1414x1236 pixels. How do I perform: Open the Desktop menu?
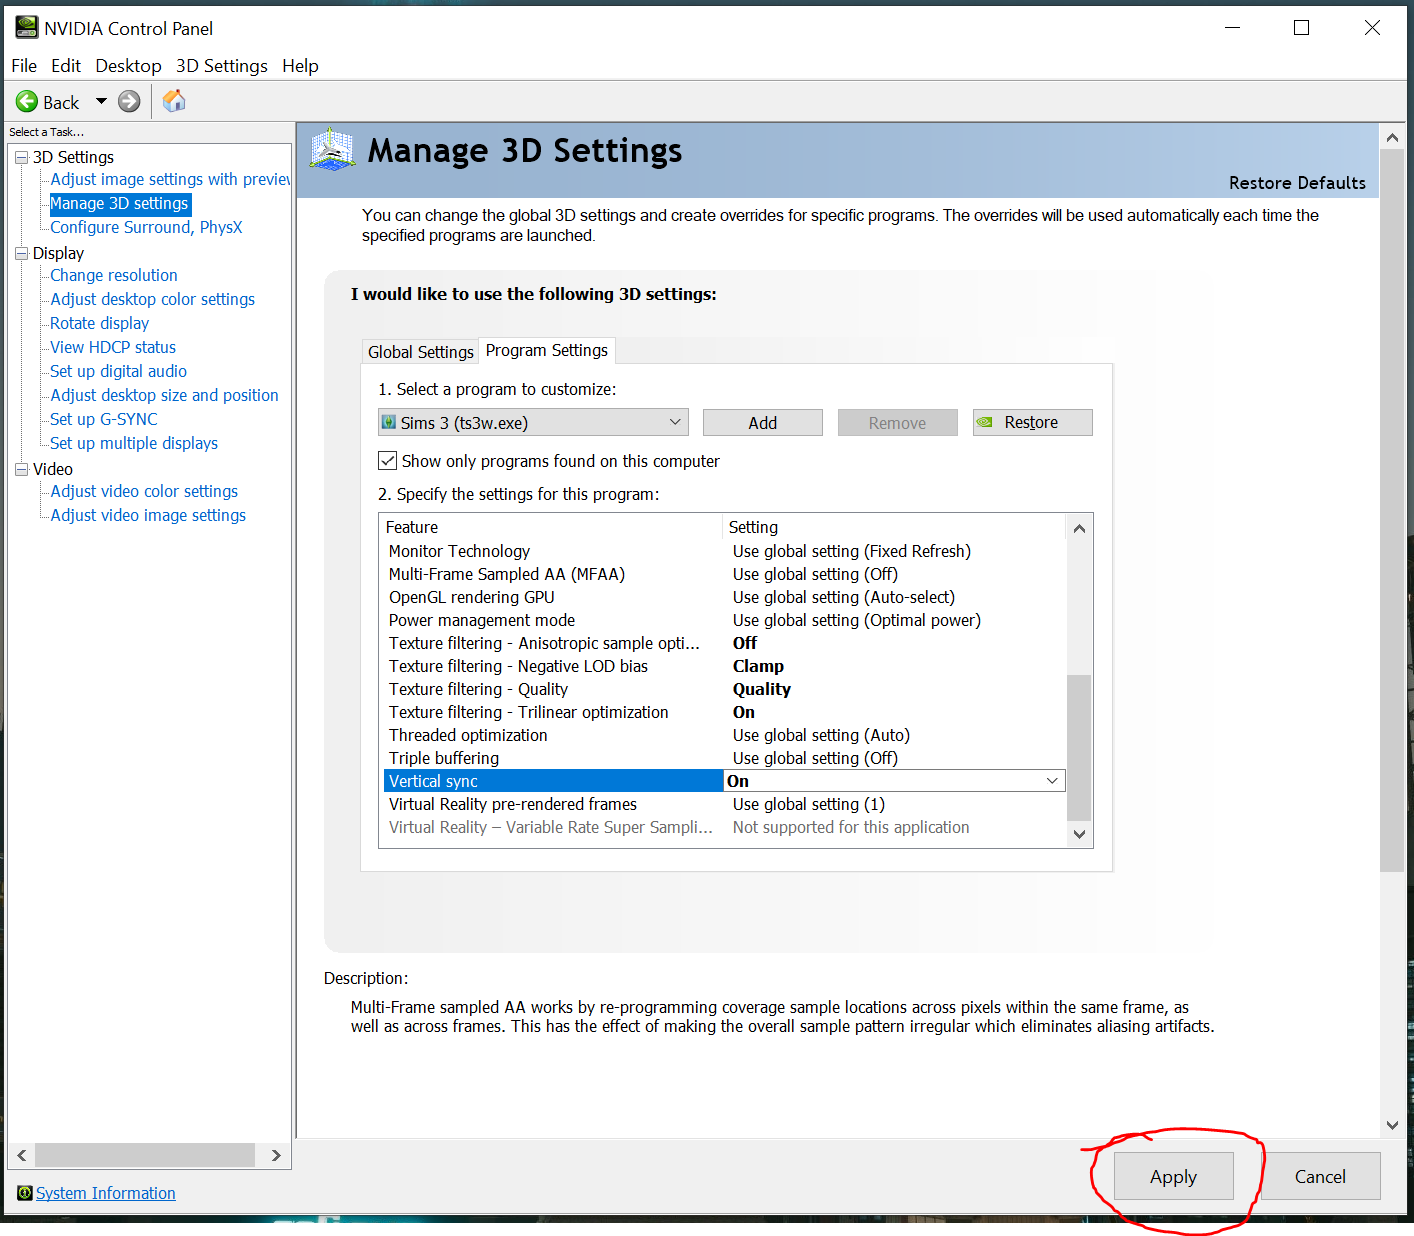pyautogui.click(x=128, y=66)
